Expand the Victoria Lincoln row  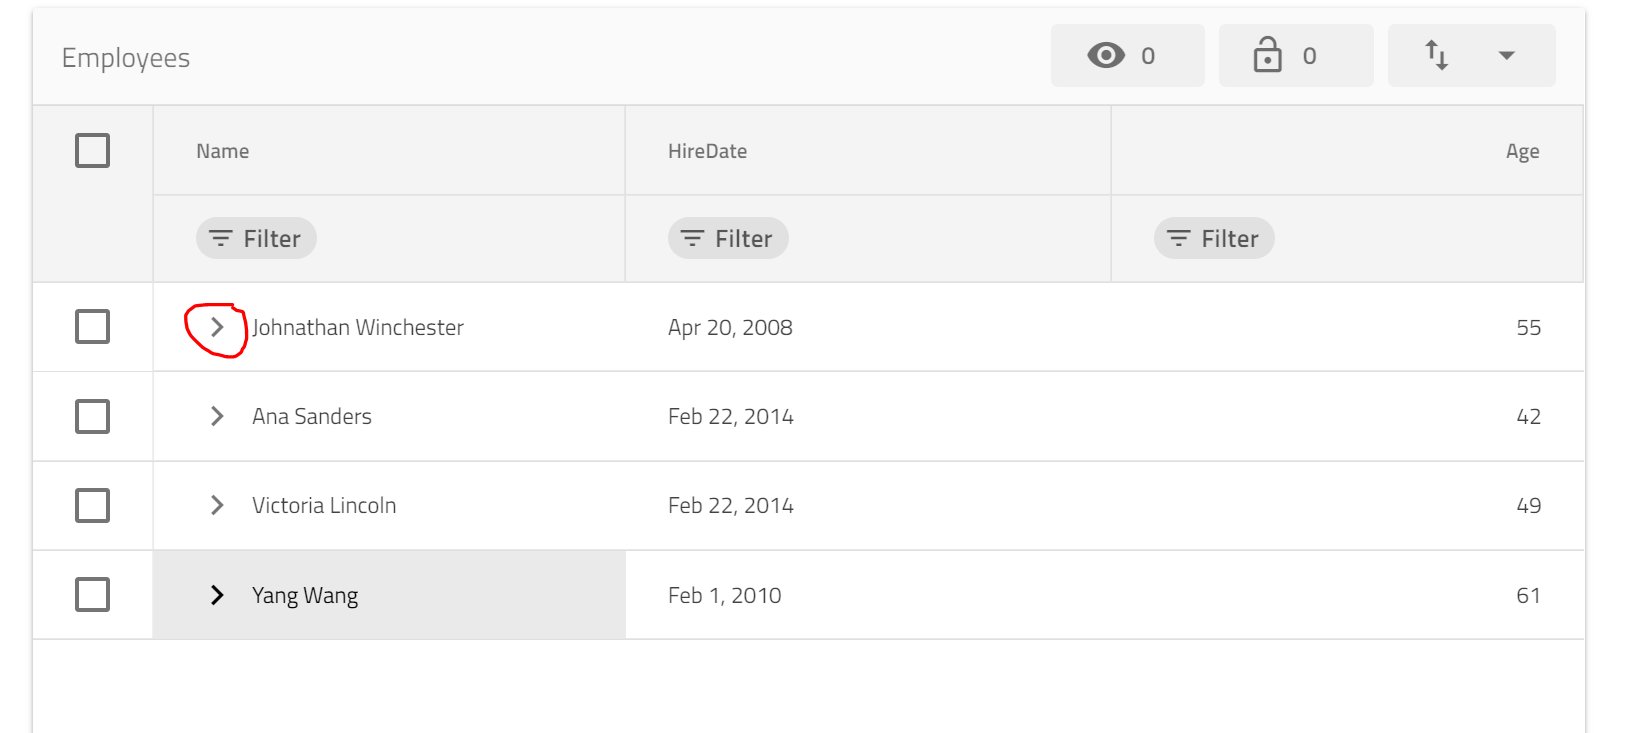(x=216, y=505)
